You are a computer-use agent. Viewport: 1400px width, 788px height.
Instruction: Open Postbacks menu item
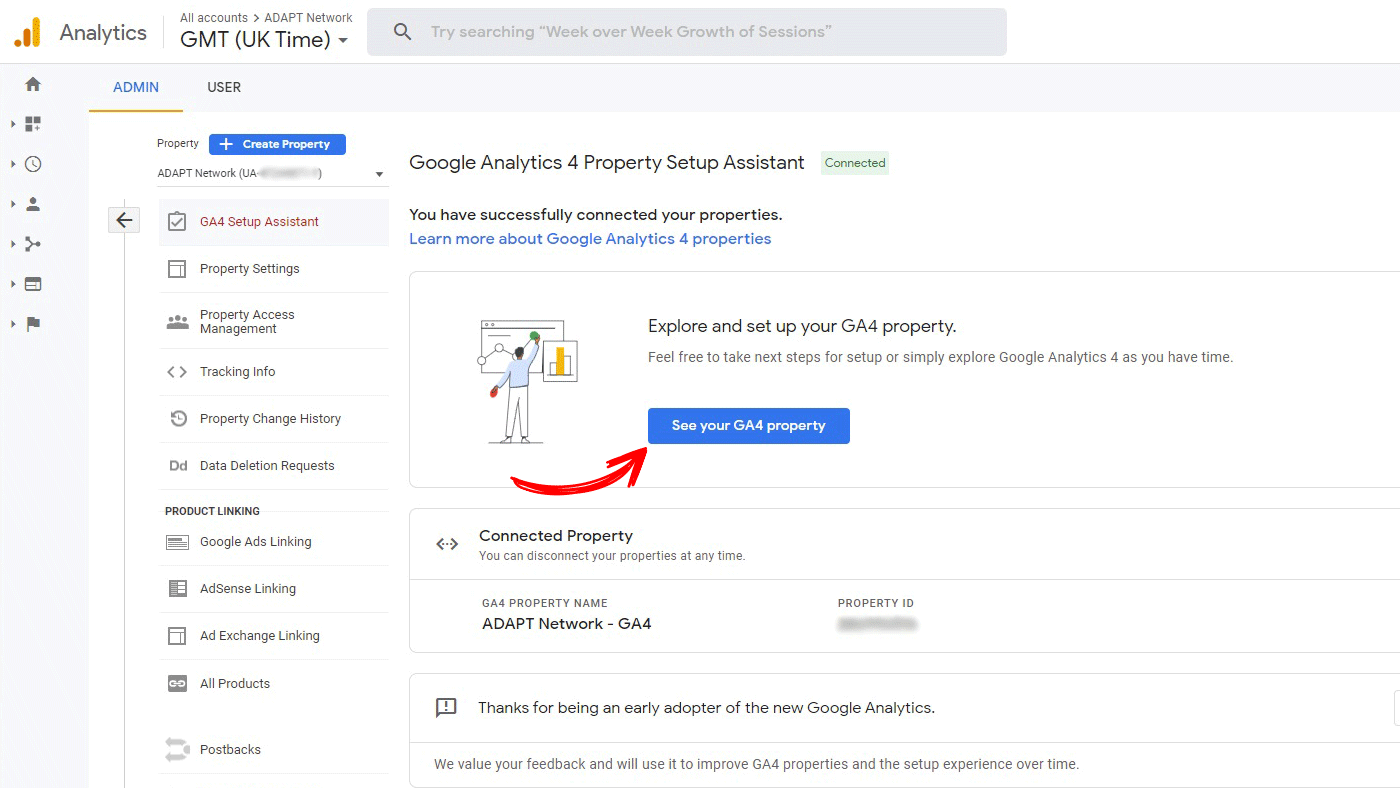[x=274, y=750]
